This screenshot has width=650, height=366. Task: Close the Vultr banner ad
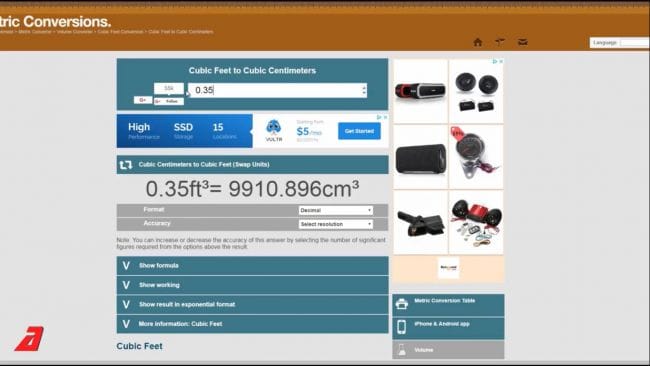[x=385, y=117]
